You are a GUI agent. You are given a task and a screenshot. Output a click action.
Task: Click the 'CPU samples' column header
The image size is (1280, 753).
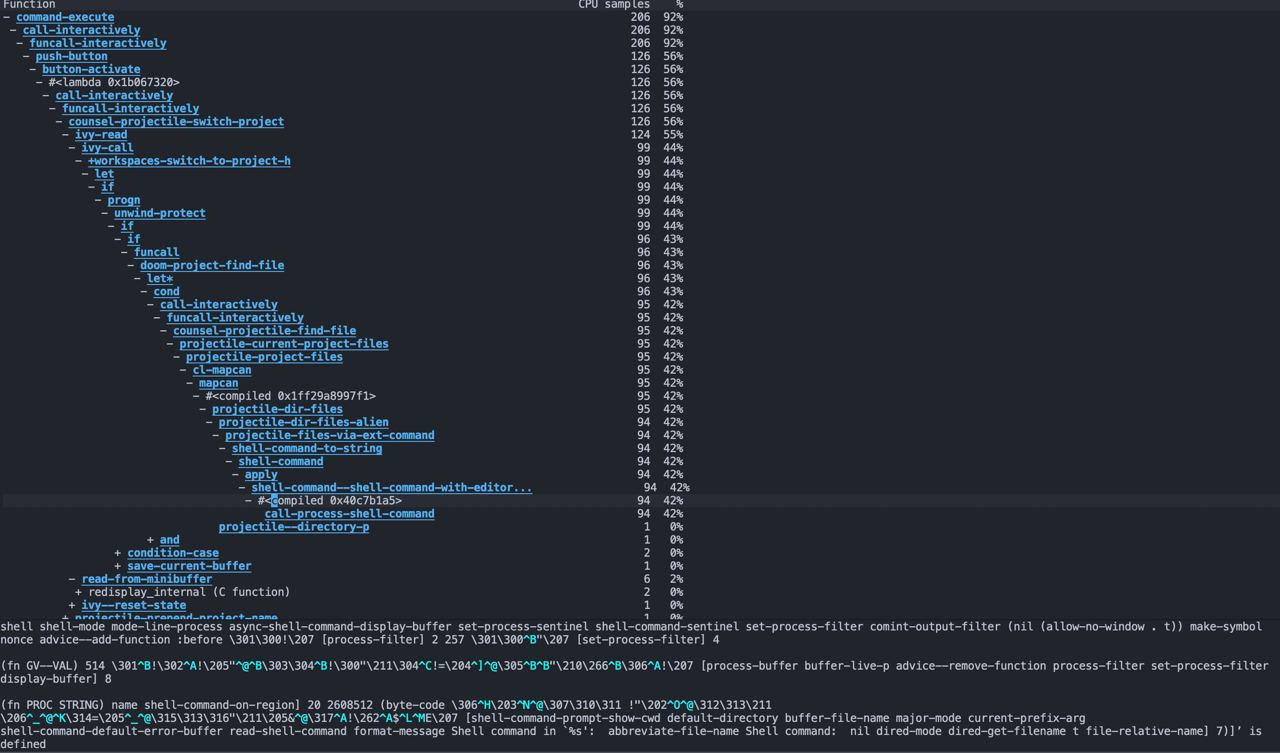pyautogui.click(x=614, y=5)
